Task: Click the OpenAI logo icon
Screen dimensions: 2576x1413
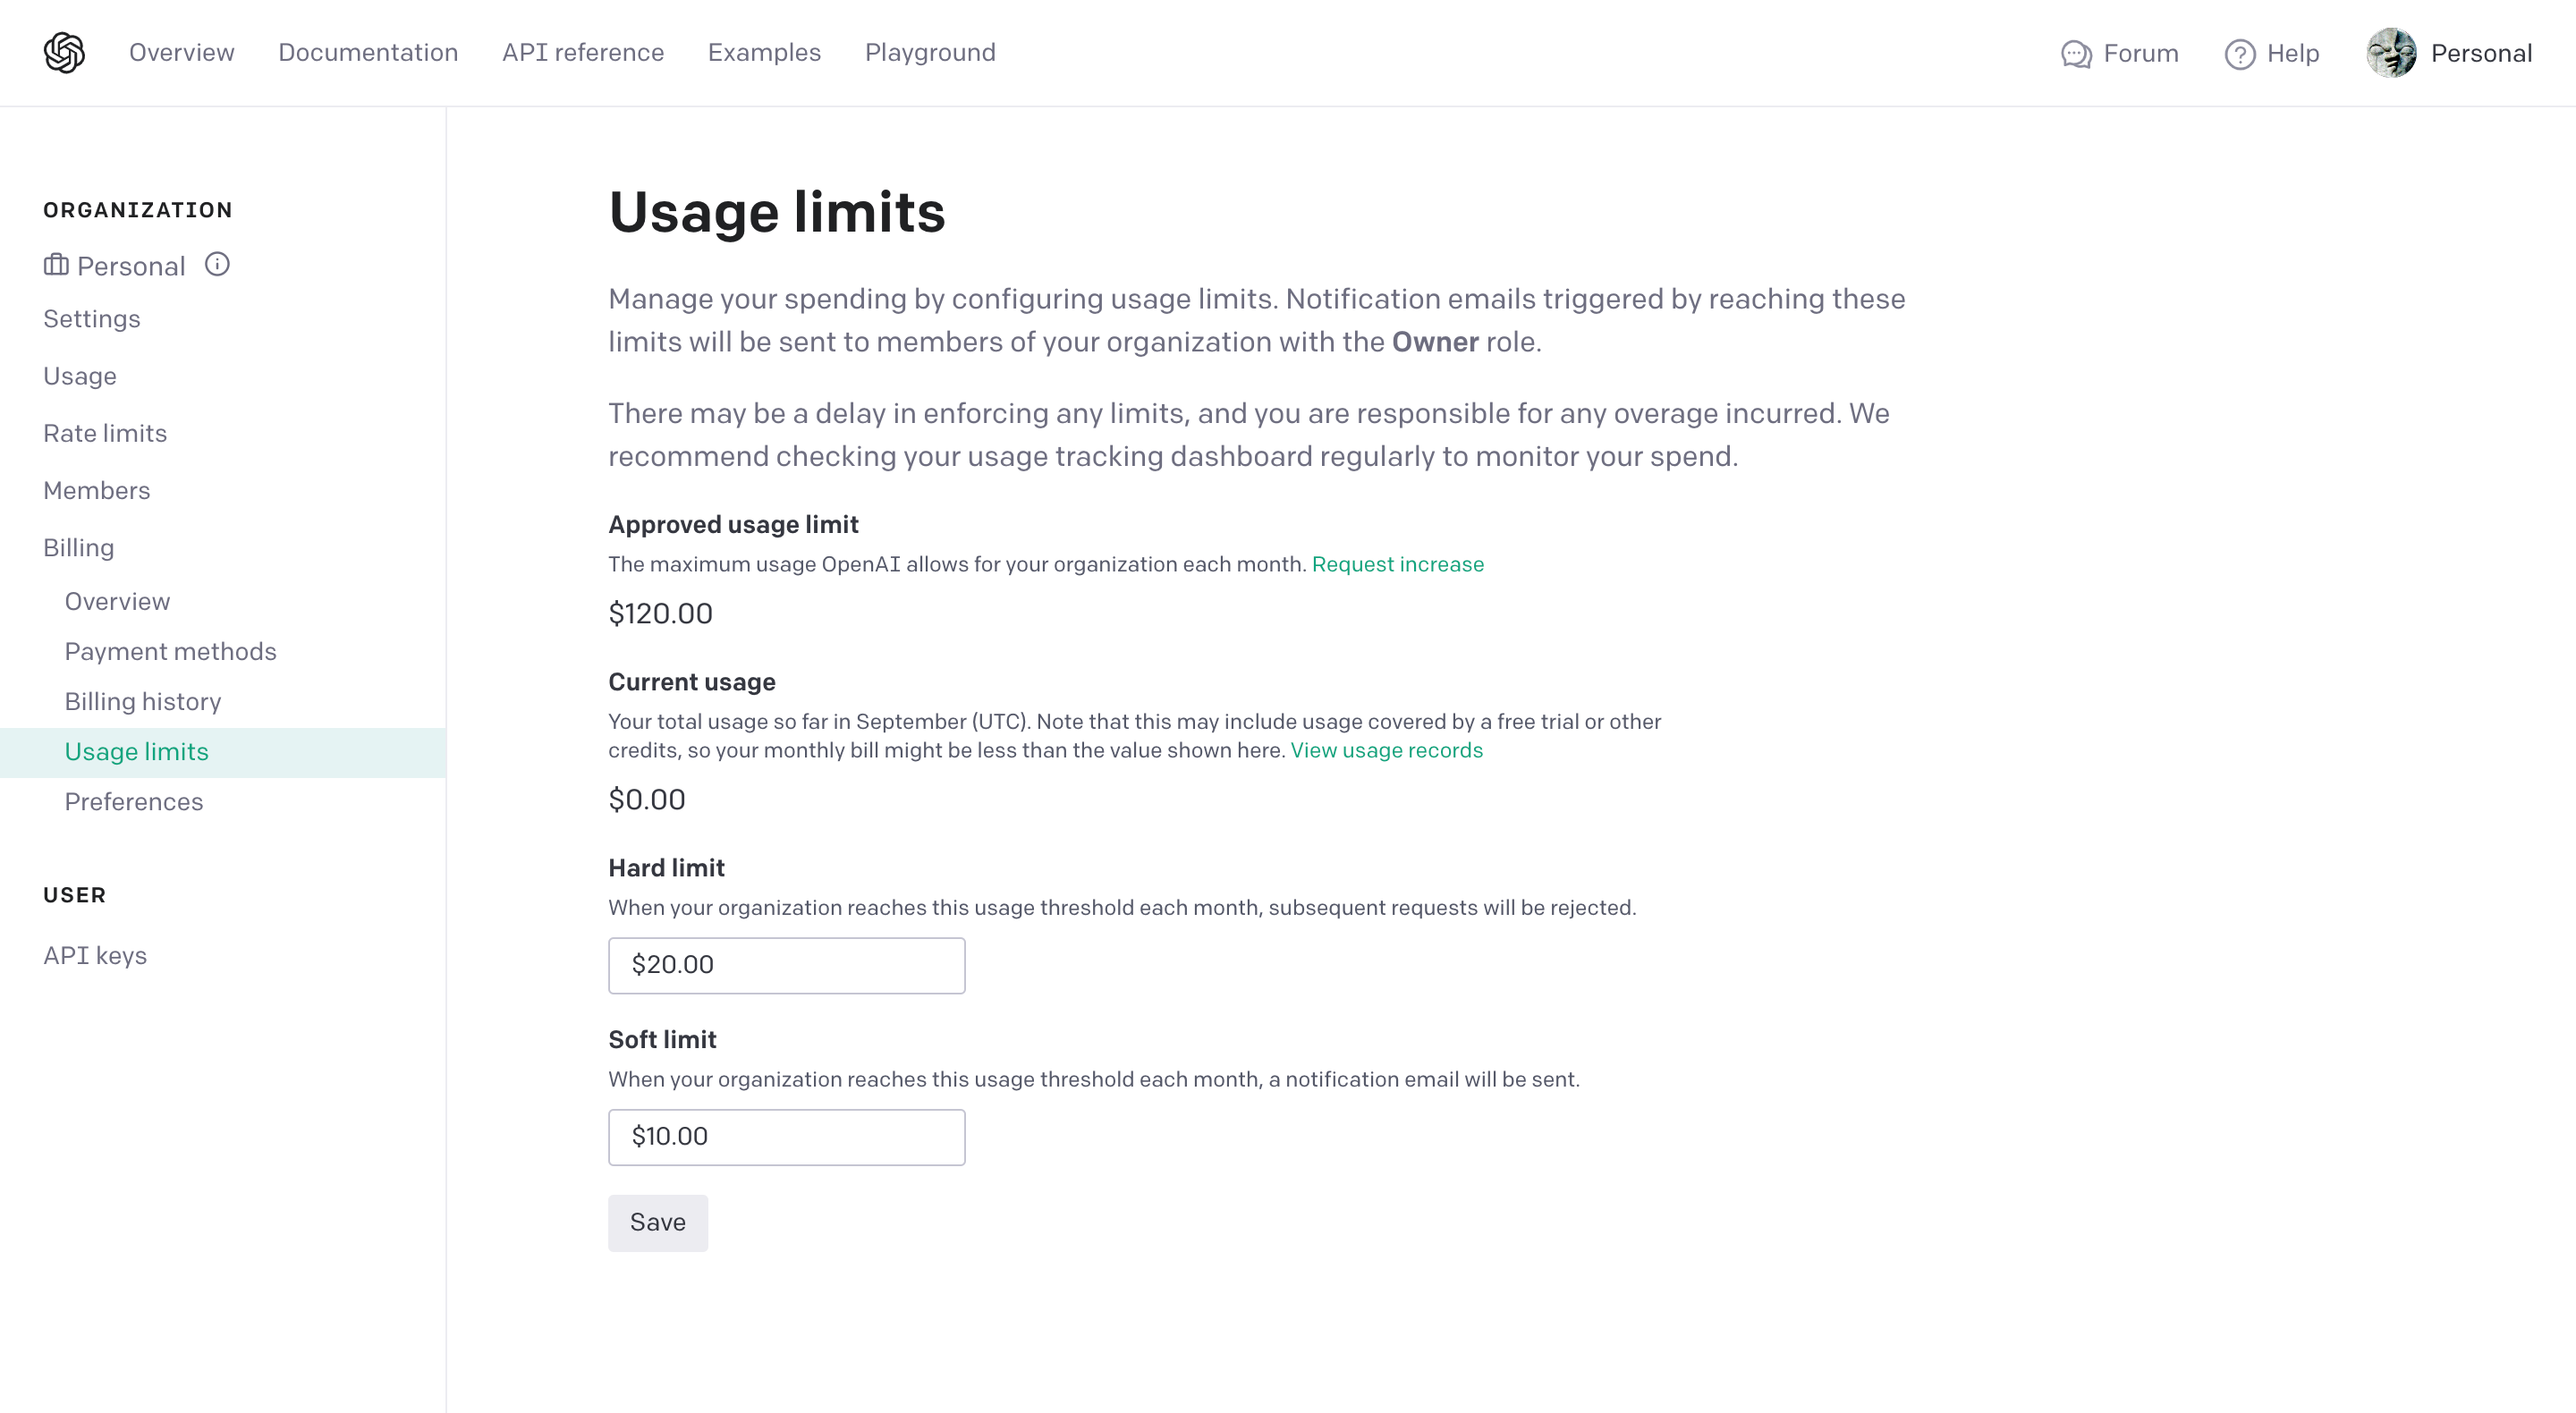Action: (x=64, y=53)
